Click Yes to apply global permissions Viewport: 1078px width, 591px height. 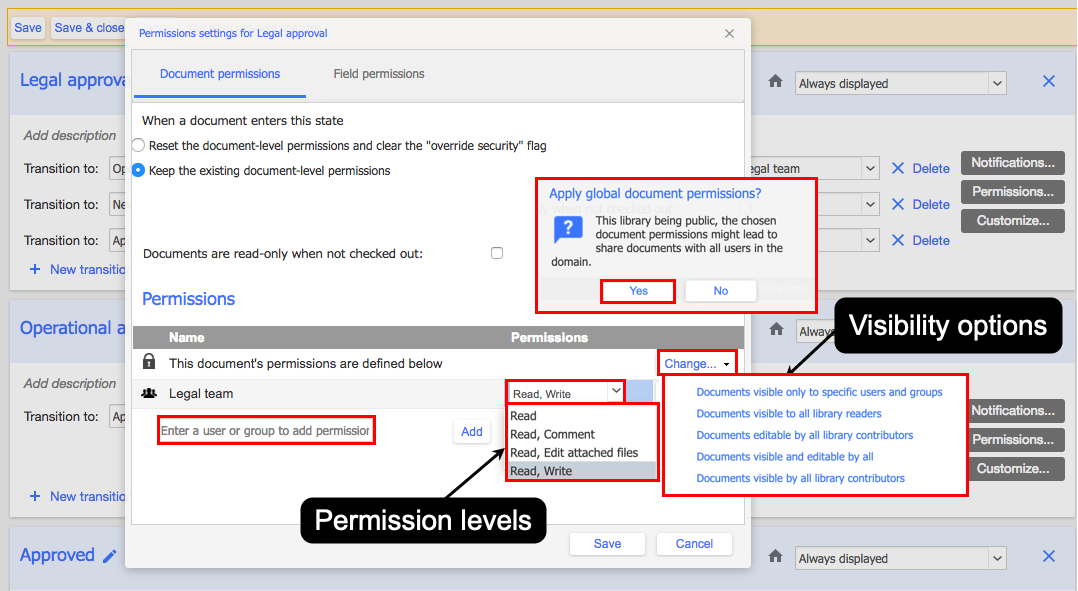pos(638,291)
